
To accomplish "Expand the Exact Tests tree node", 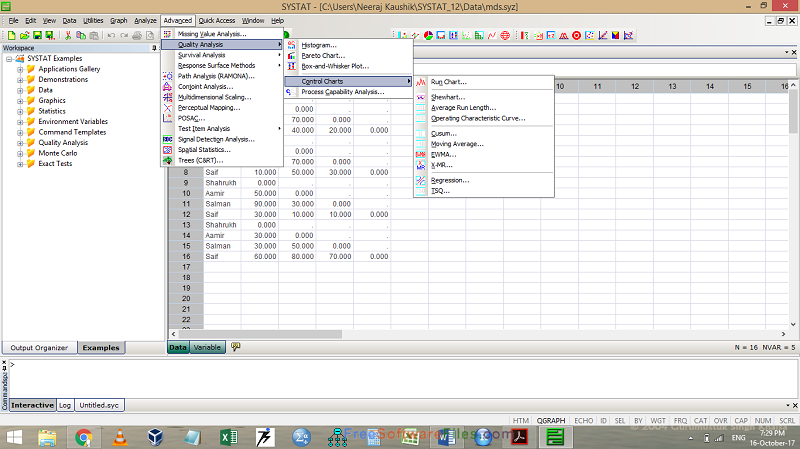I will click(20, 164).
